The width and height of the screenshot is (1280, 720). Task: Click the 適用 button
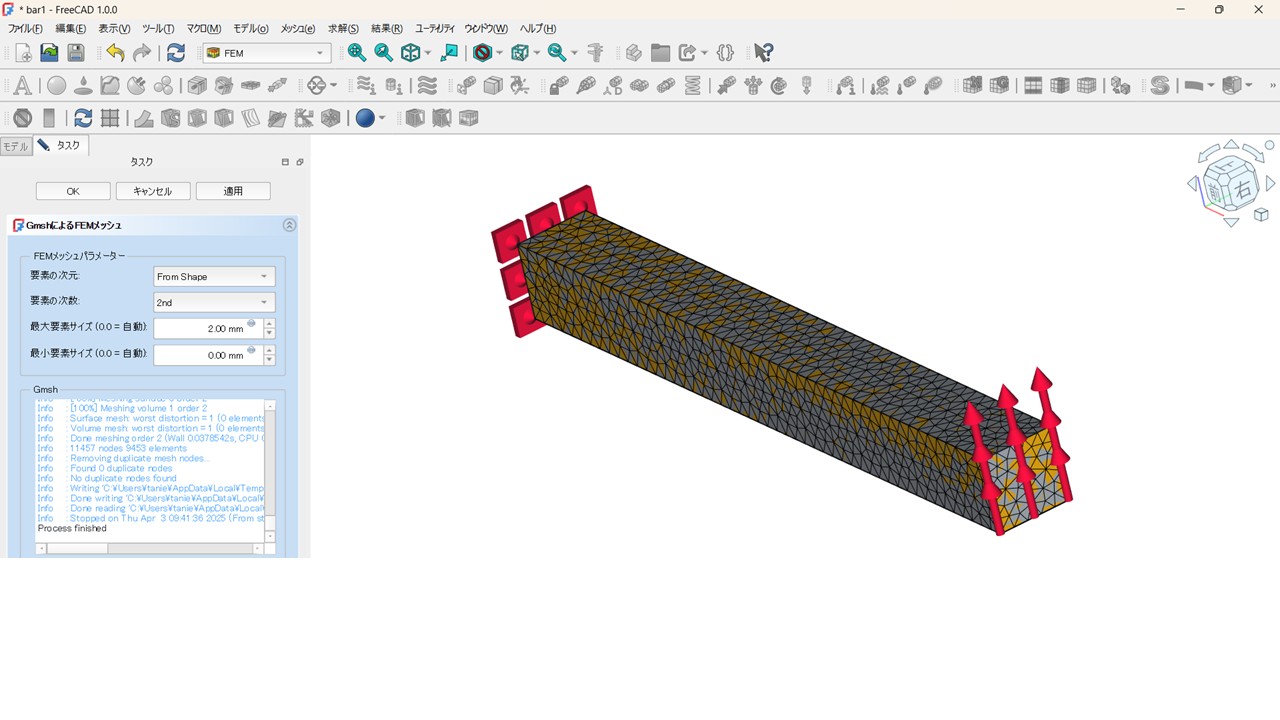[x=233, y=191]
